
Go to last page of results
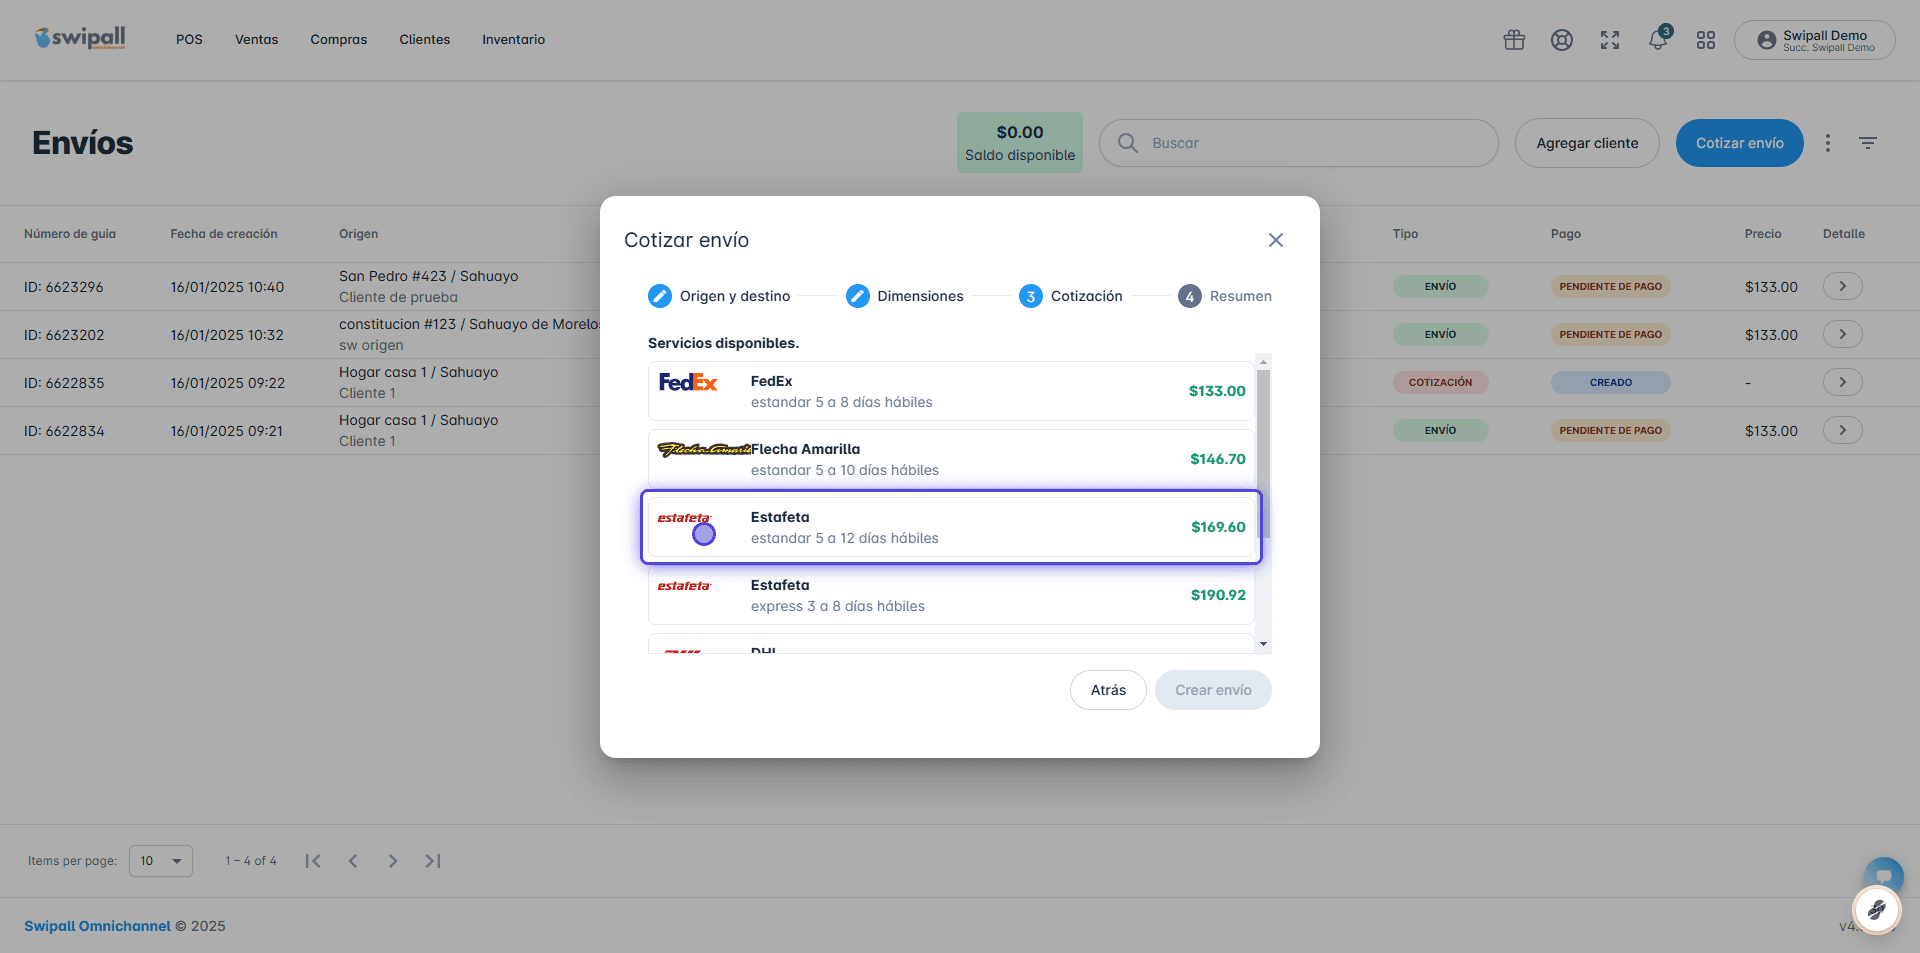pyautogui.click(x=433, y=861)
